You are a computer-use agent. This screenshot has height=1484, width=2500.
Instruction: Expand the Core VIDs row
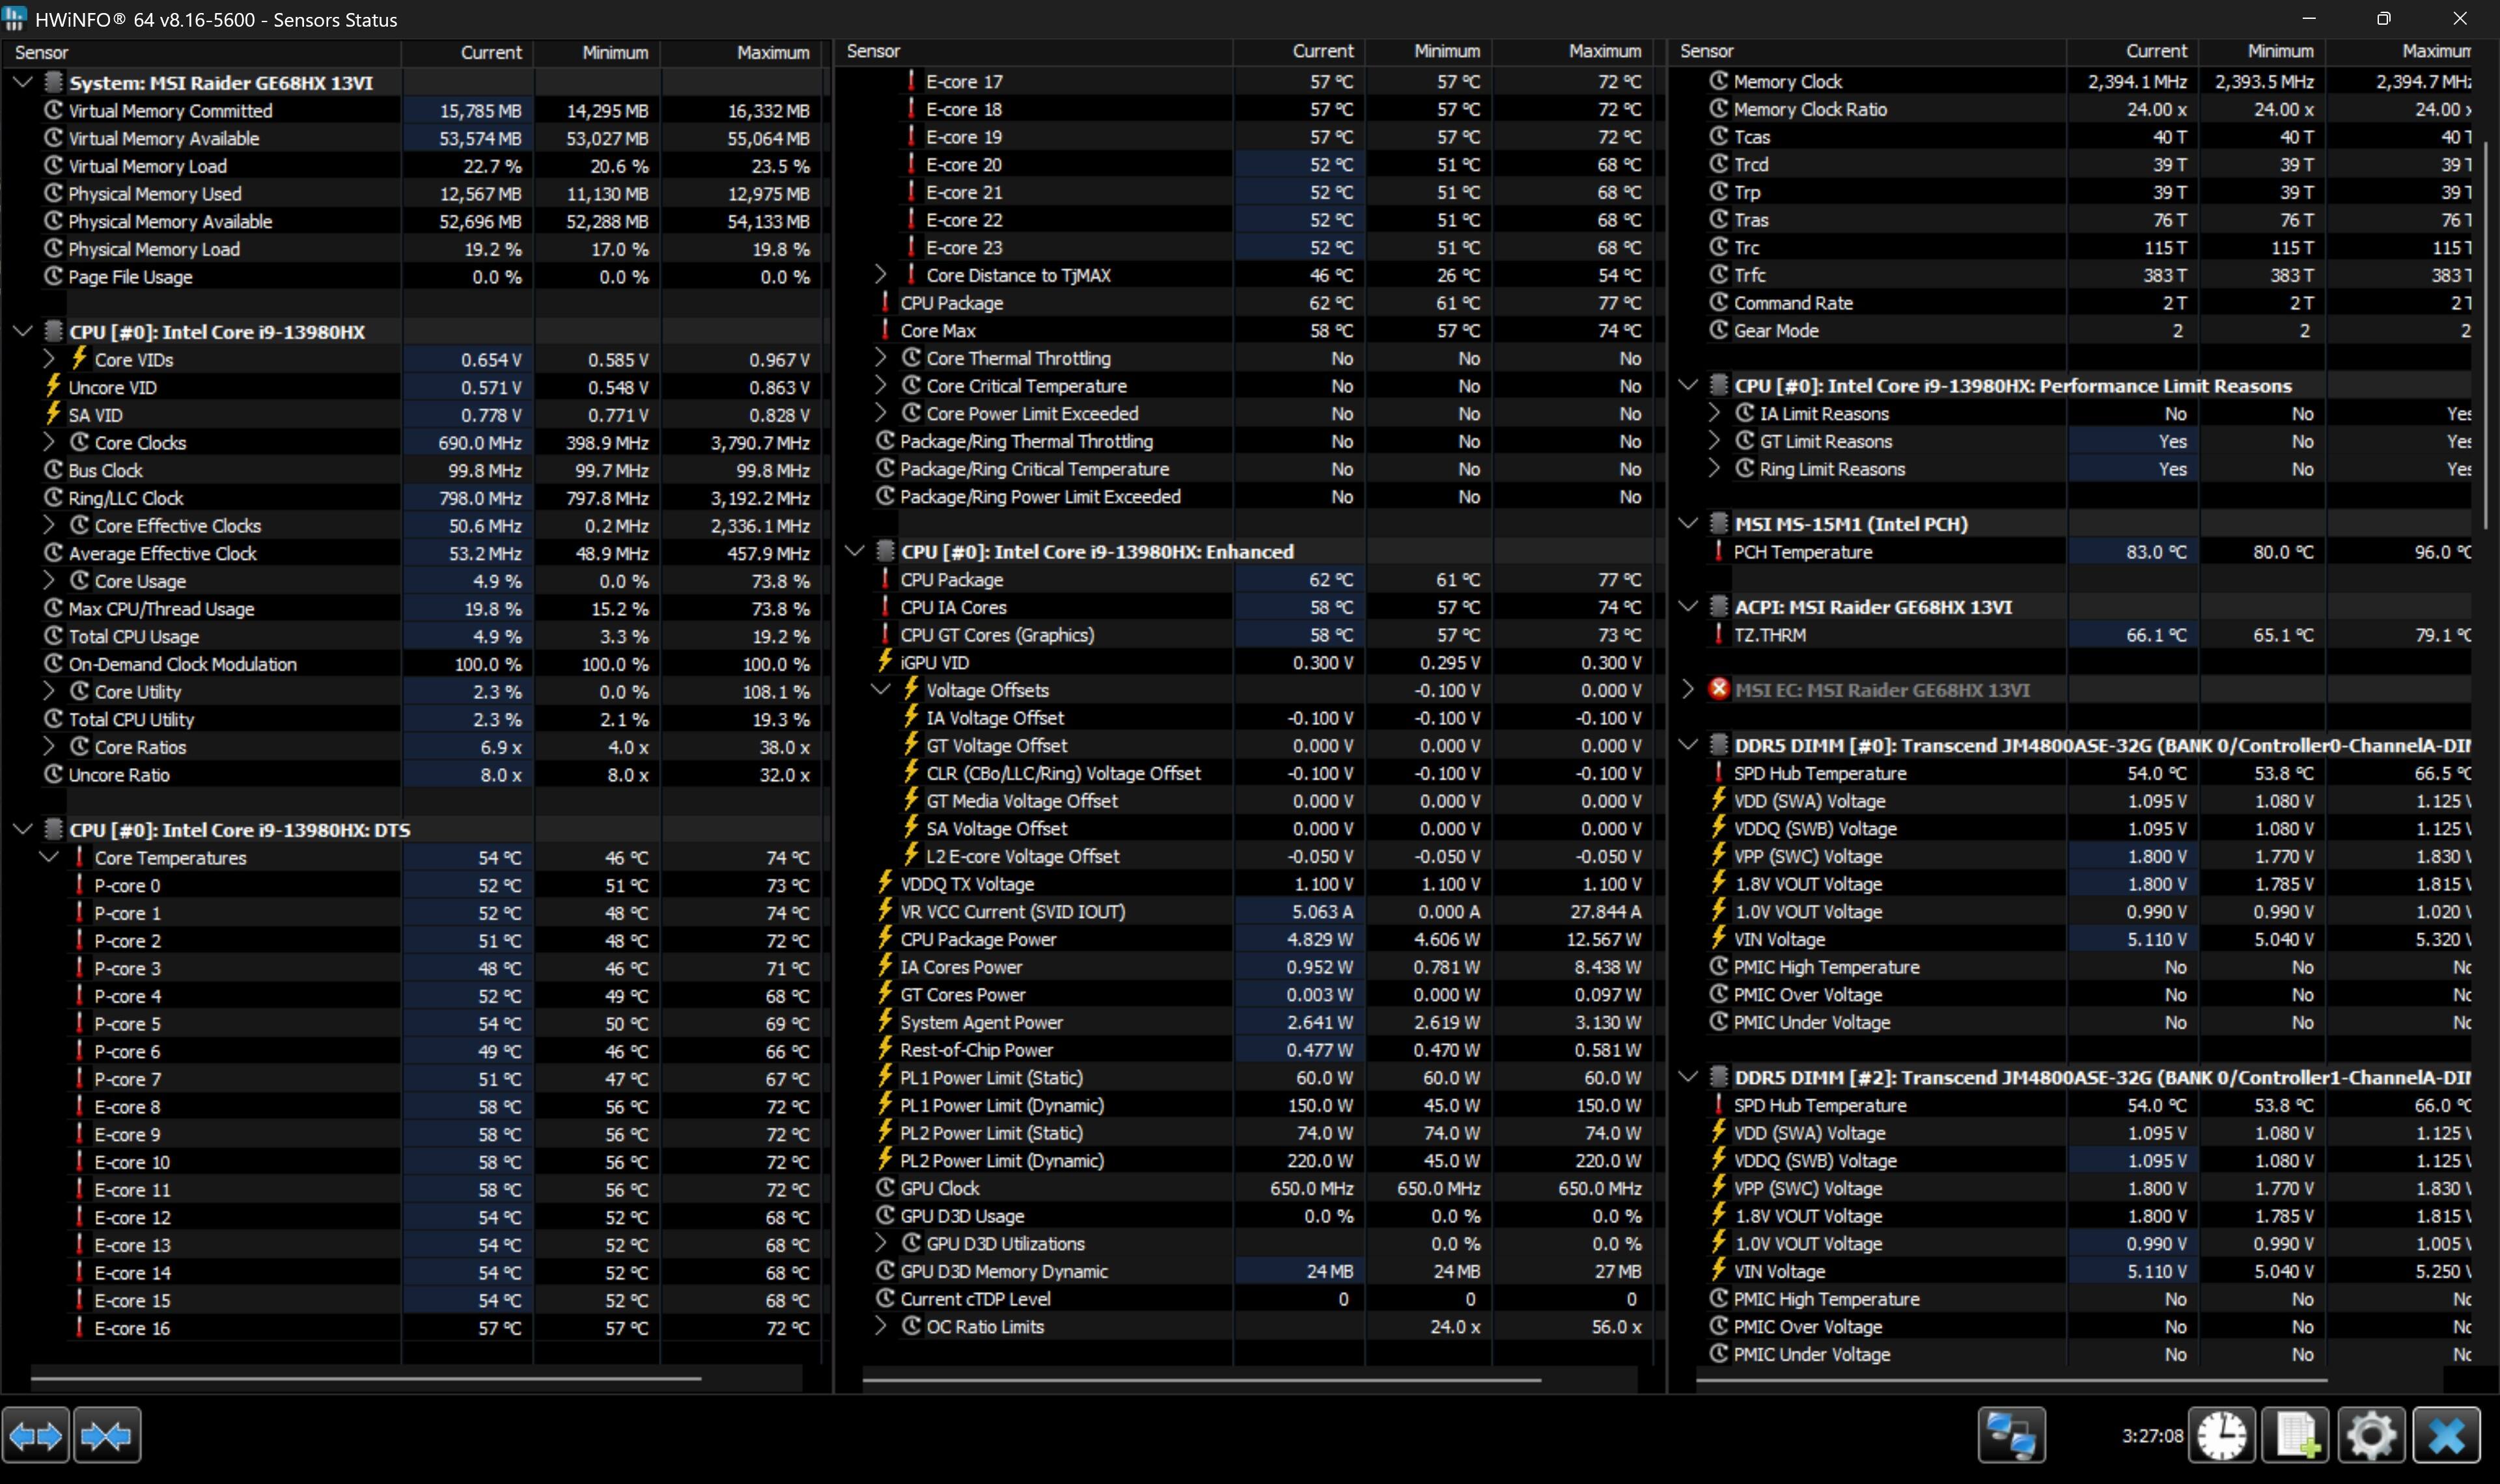click(x=49, y=358)
